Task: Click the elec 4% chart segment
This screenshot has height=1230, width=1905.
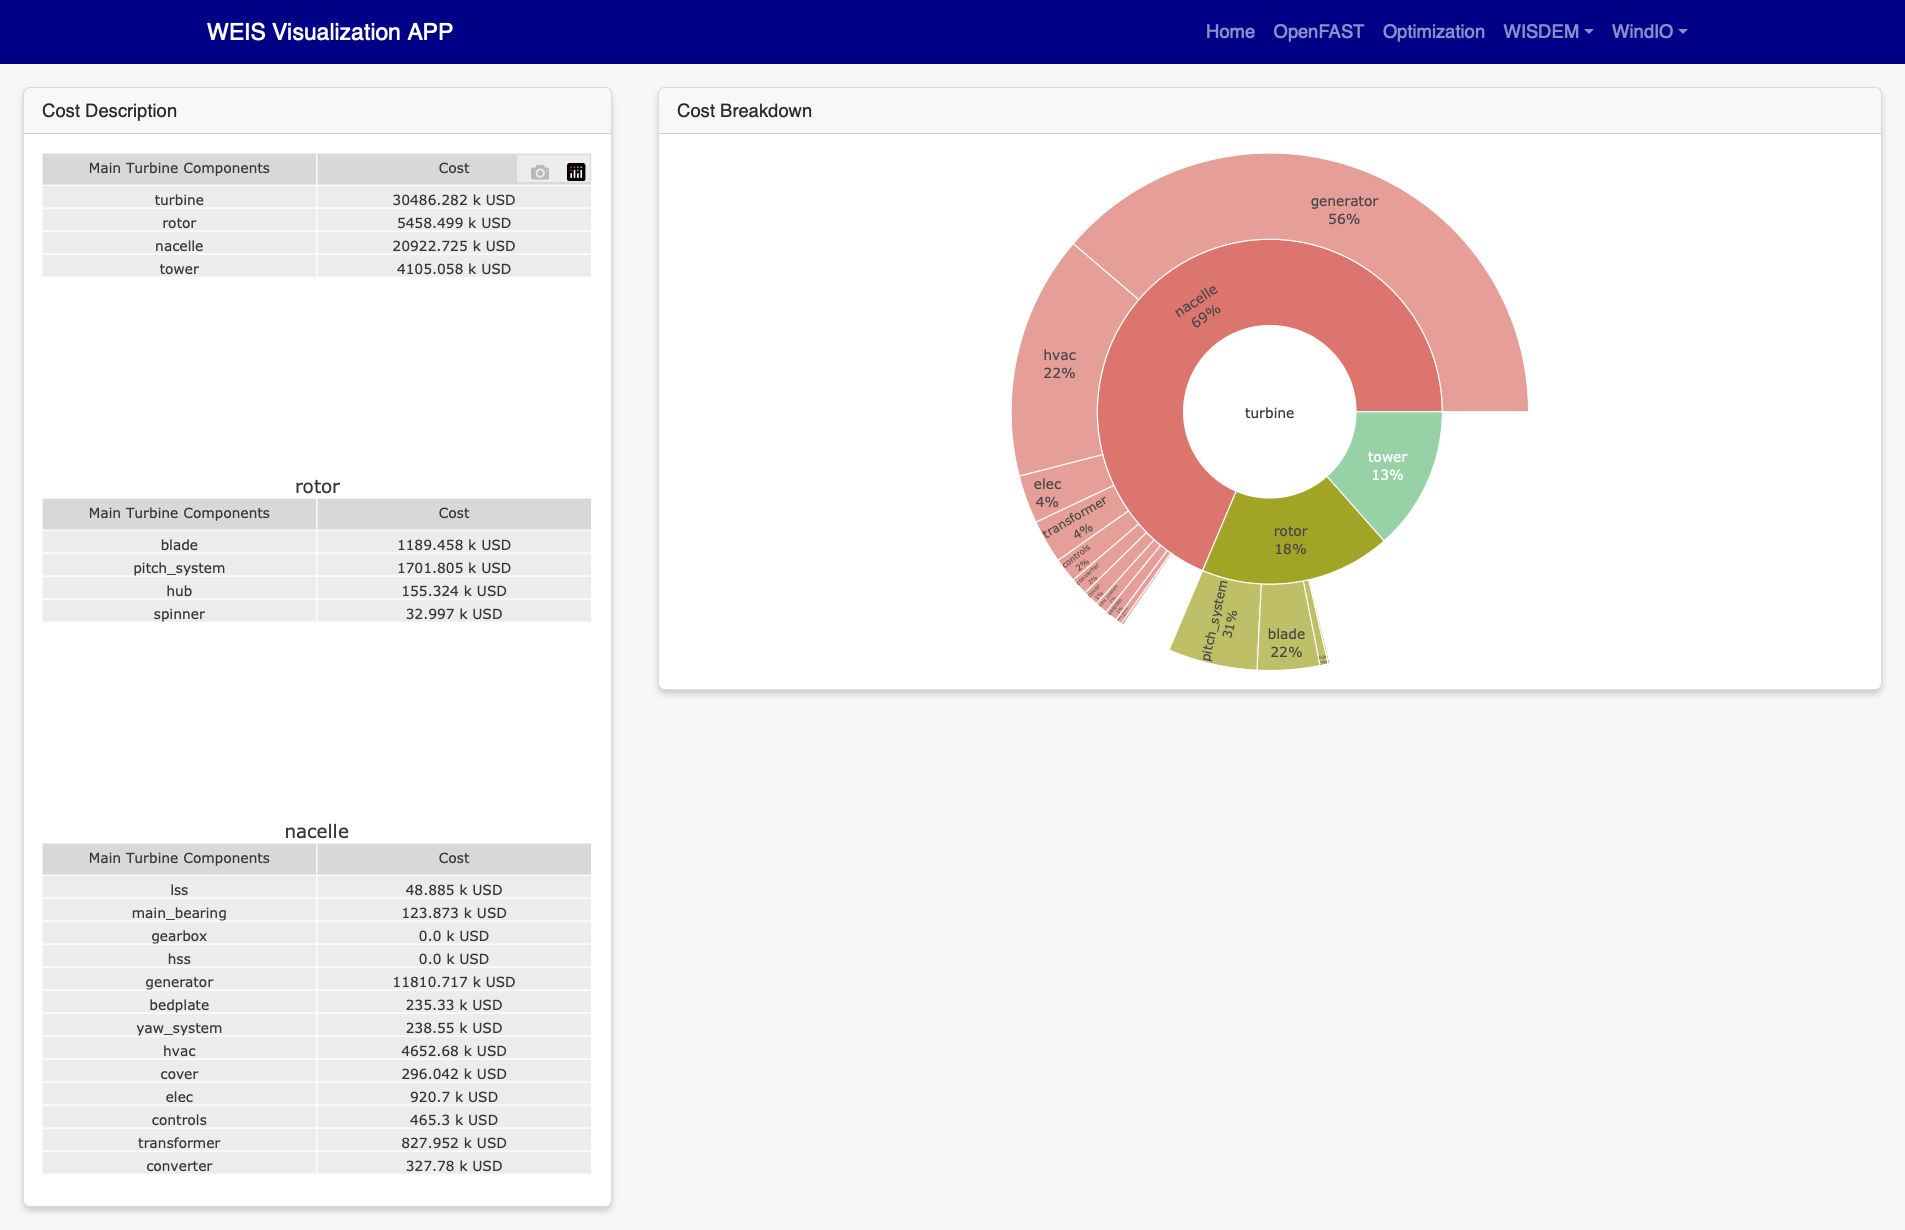Action: click(x=1047, y=493)
